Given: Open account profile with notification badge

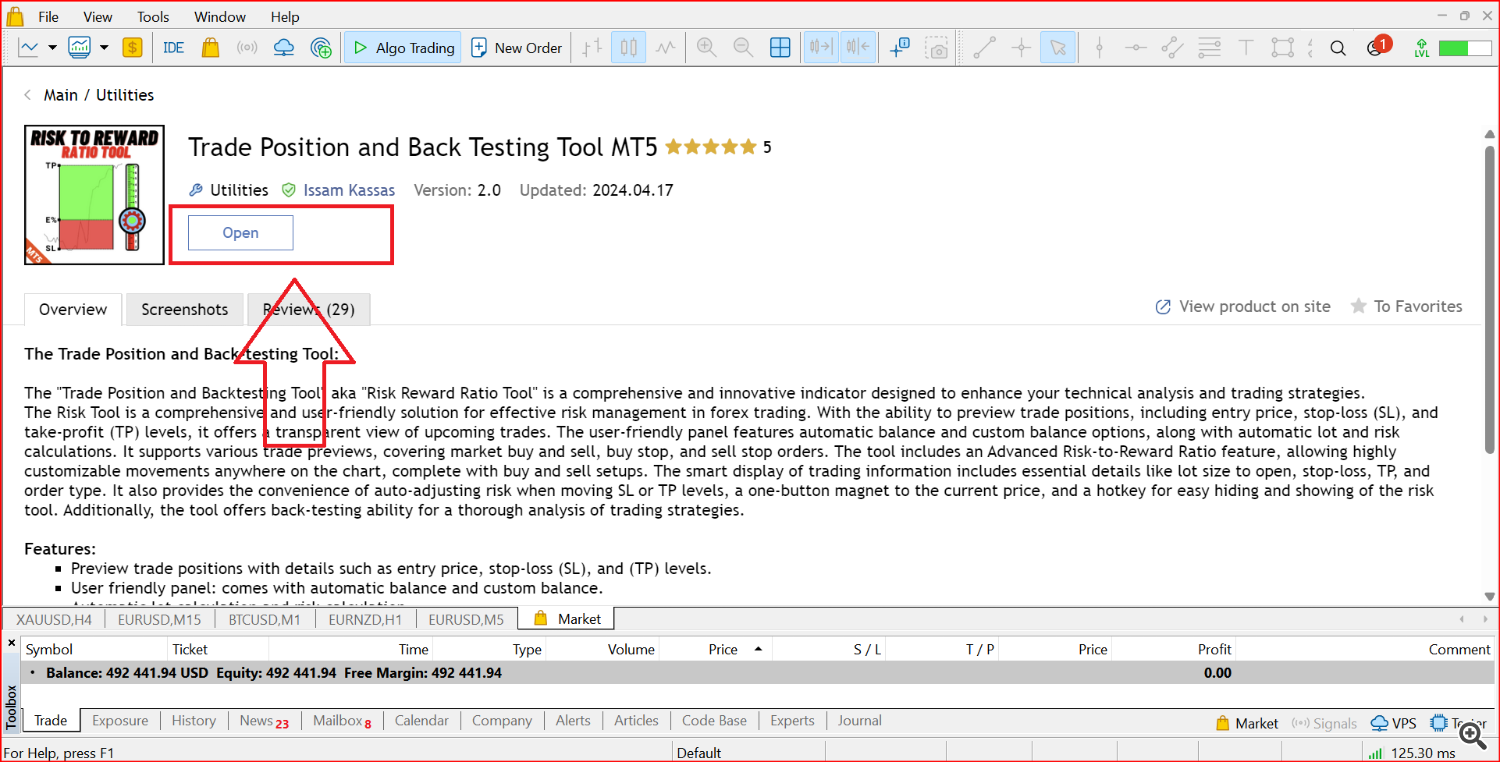Looking at the screenshot, I should pyautogui.click(x=1378, y=46).
